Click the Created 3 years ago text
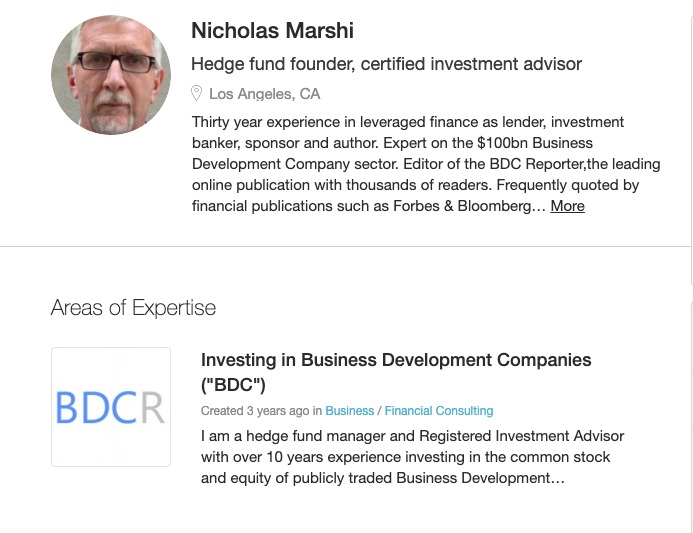The image size is (693, 533). [x=255, y=411]
